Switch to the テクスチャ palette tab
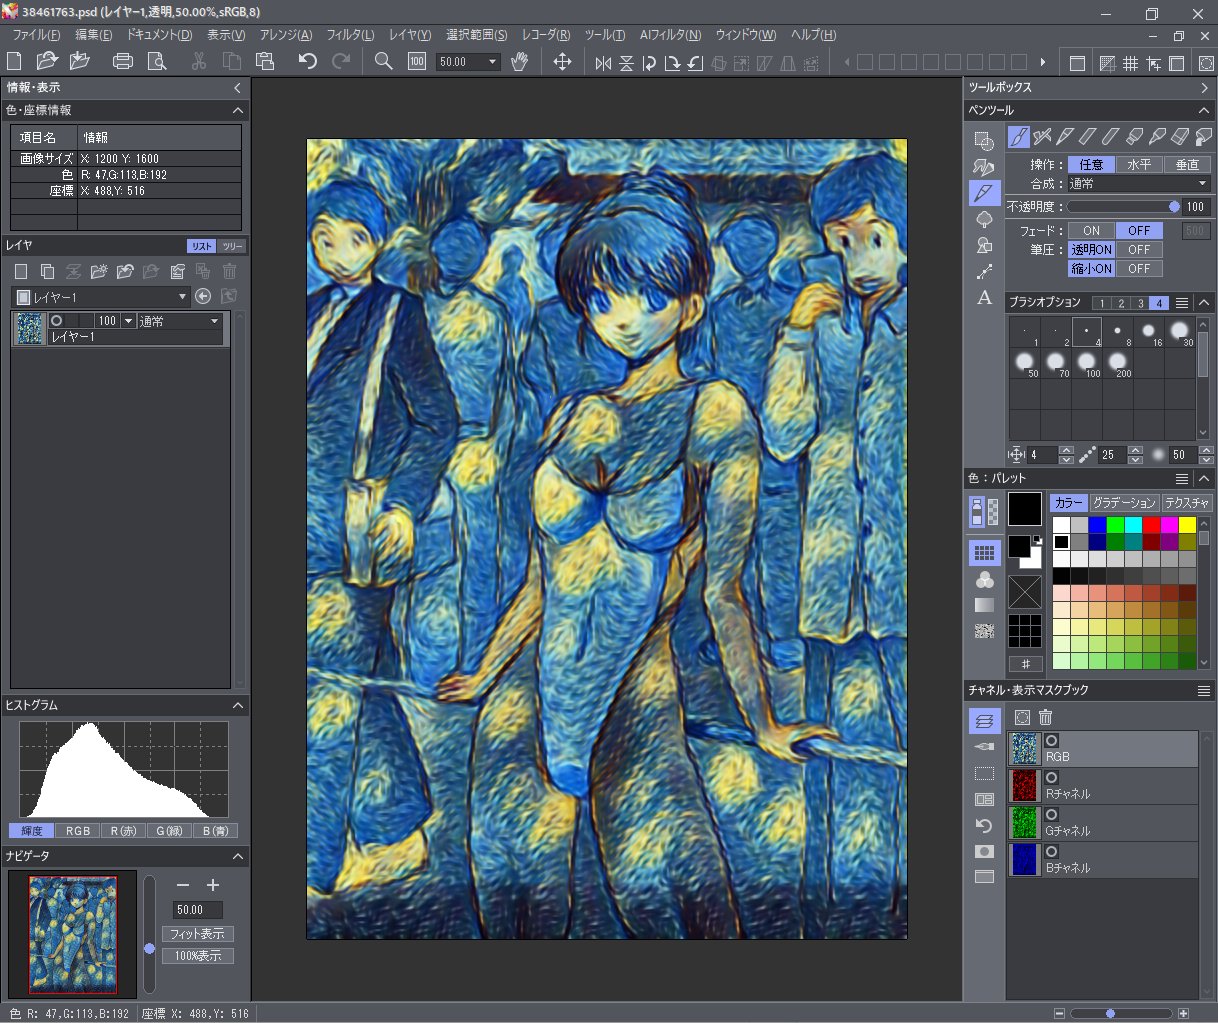 coord(1185,503)
